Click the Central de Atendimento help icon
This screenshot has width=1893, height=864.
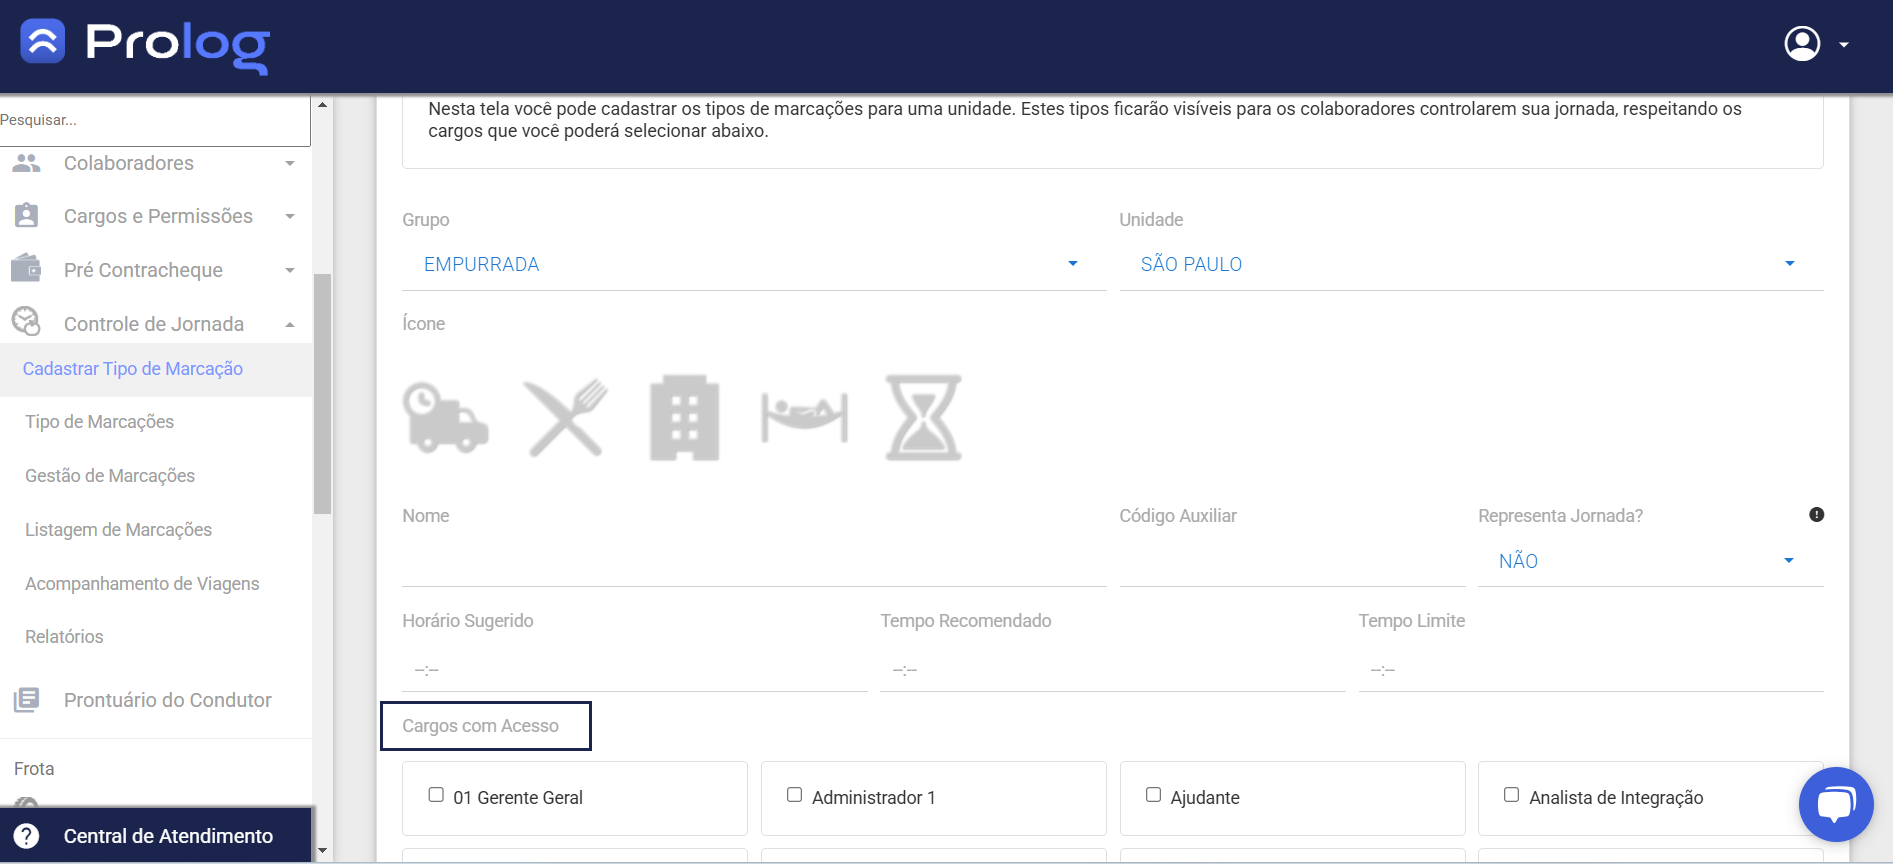pyautogui.click(x=27, y=836)
